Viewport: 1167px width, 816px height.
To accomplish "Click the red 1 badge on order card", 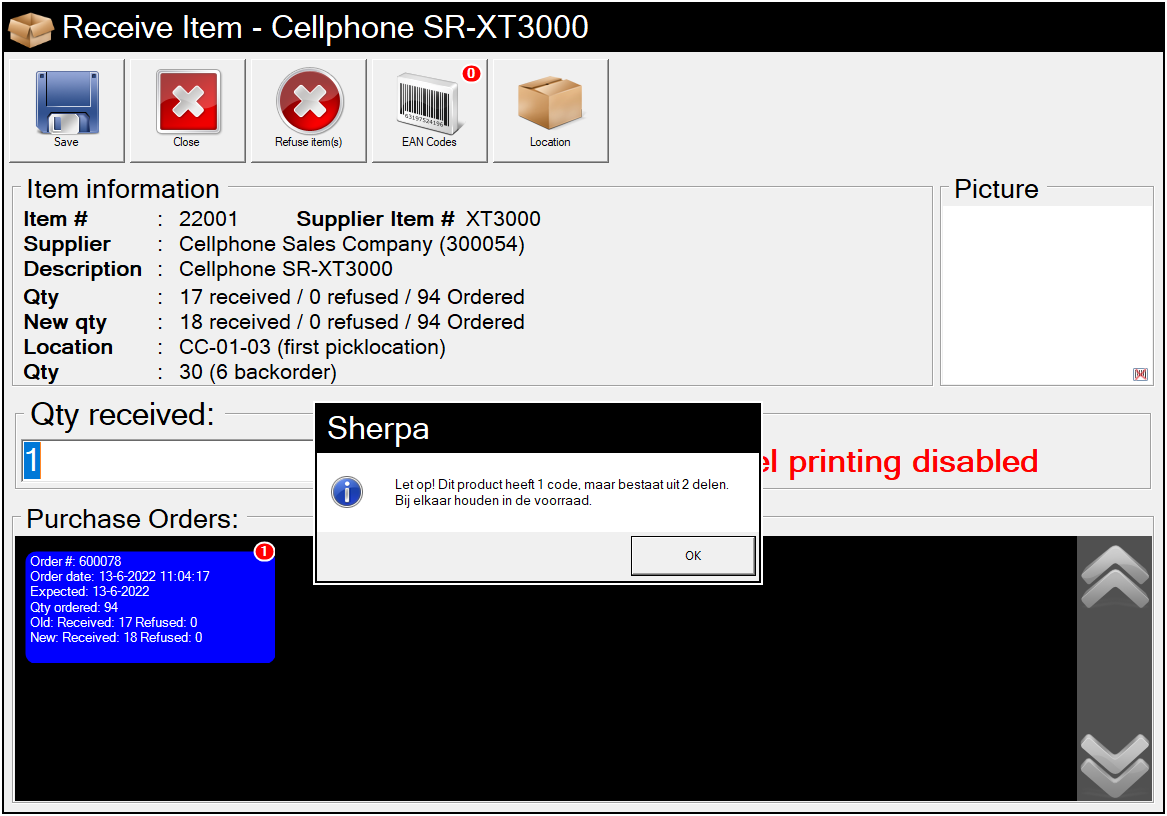I will [264, 552].
